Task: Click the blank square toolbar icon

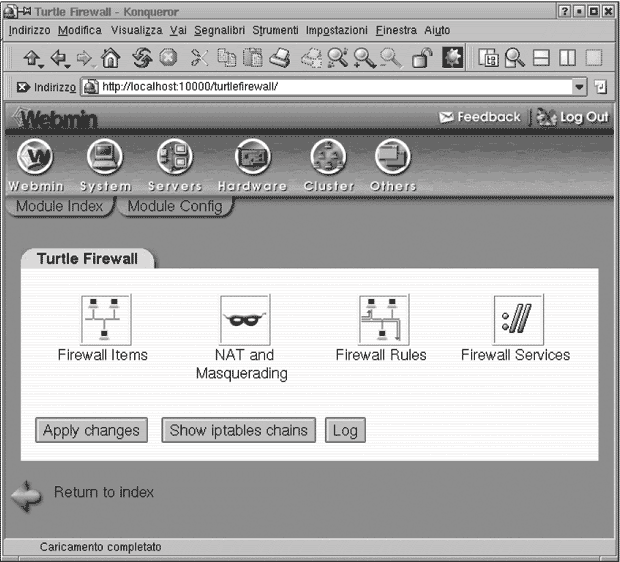Action: pos(594,58)
